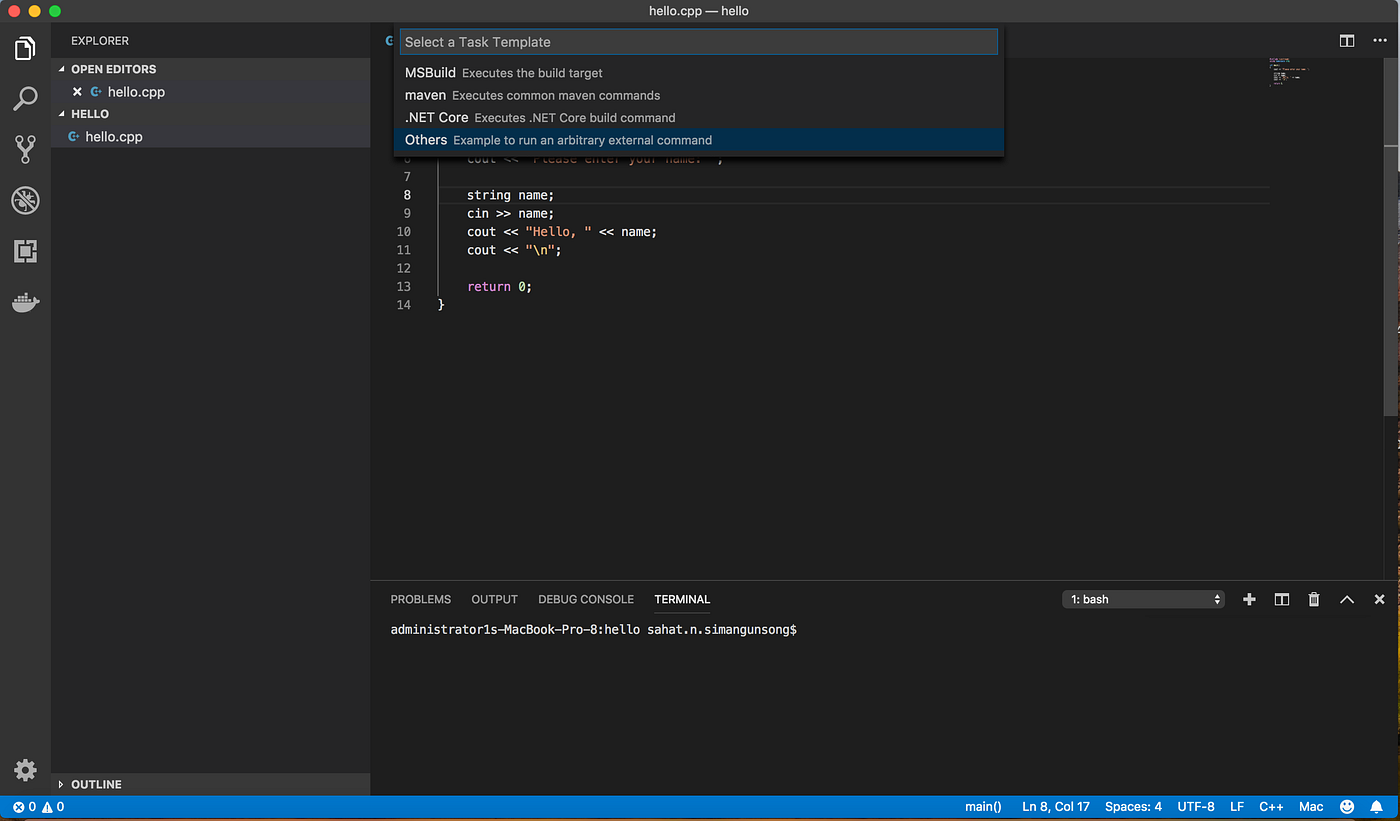Close hello.cpp in Open Editors
This screenshot has height=821, width=1400.
tap(77, 92)
